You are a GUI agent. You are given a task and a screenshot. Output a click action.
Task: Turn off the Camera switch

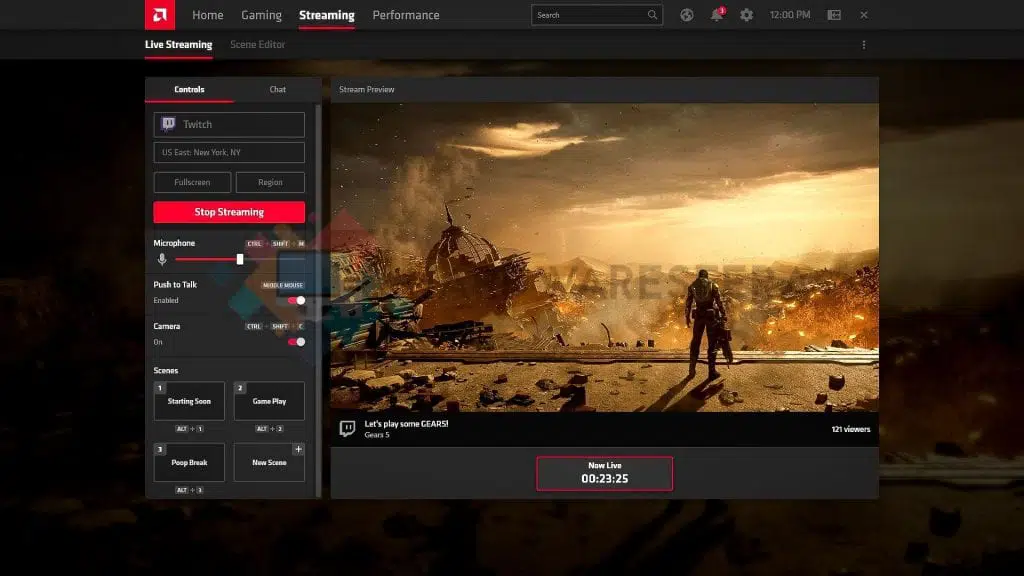296,342
